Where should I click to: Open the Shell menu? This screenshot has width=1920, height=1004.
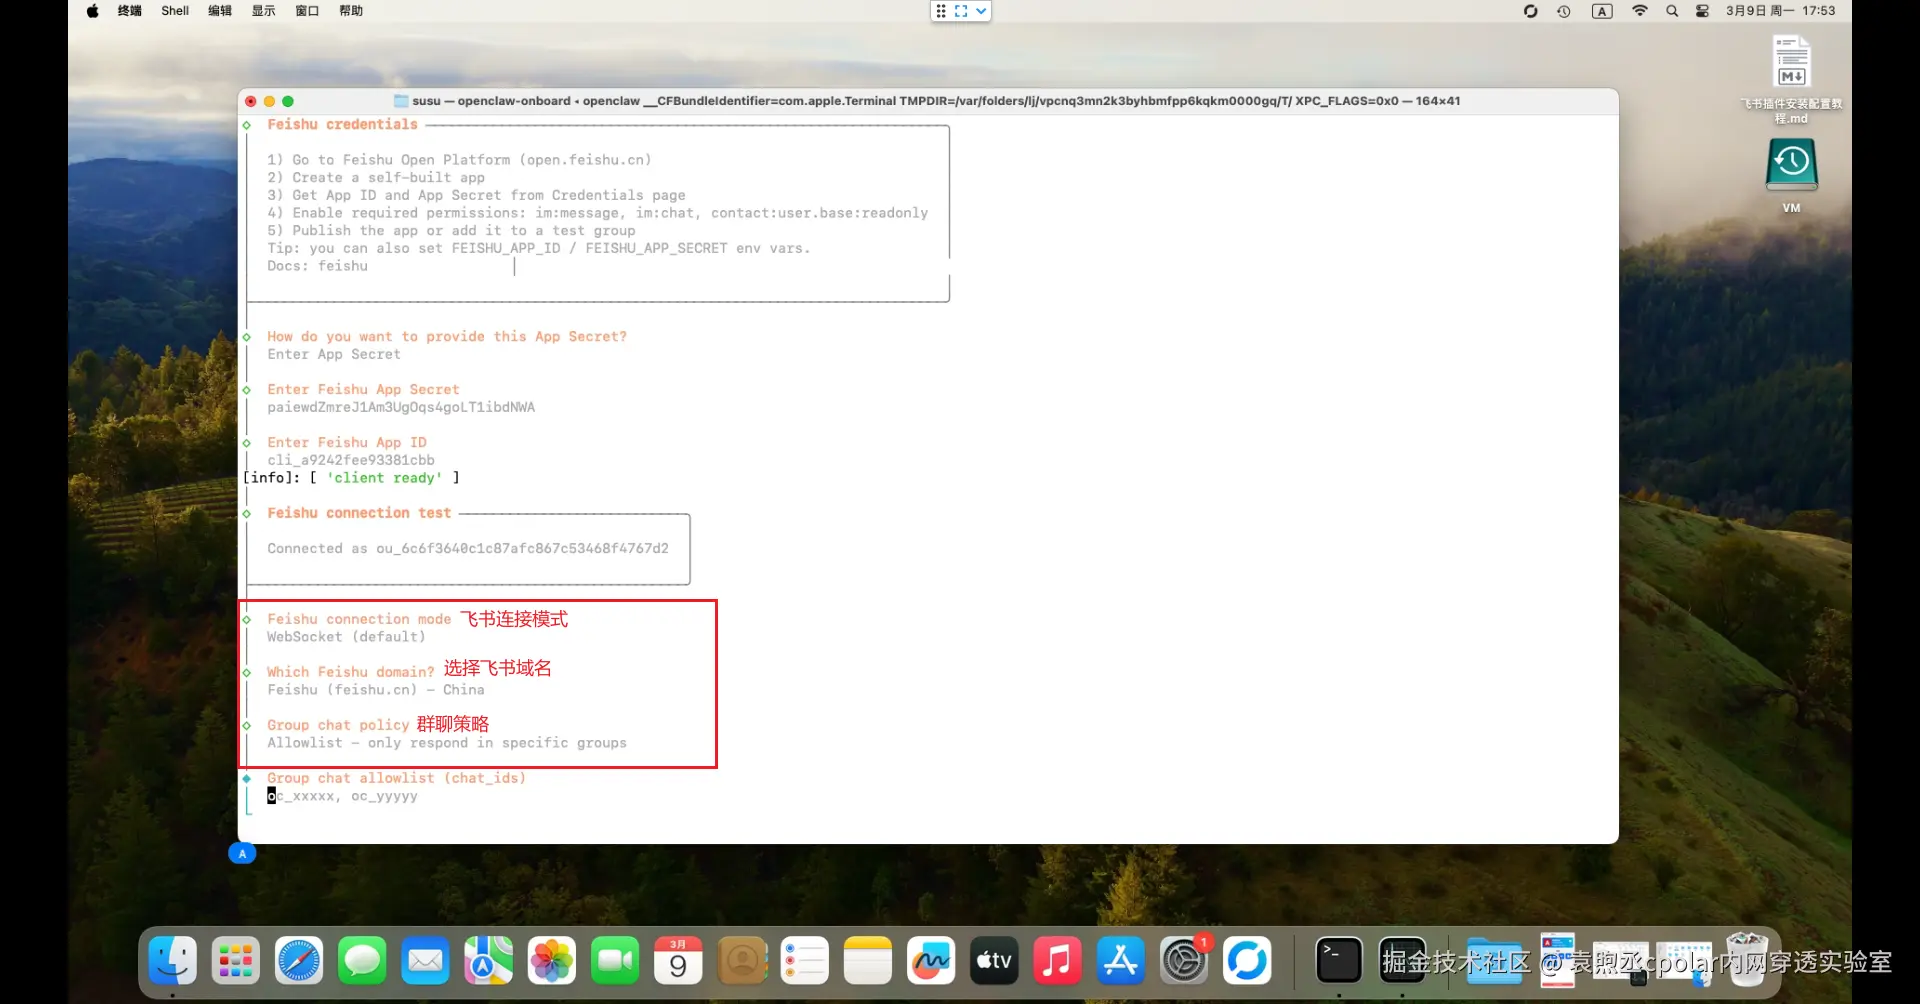[x=175, y=11]
